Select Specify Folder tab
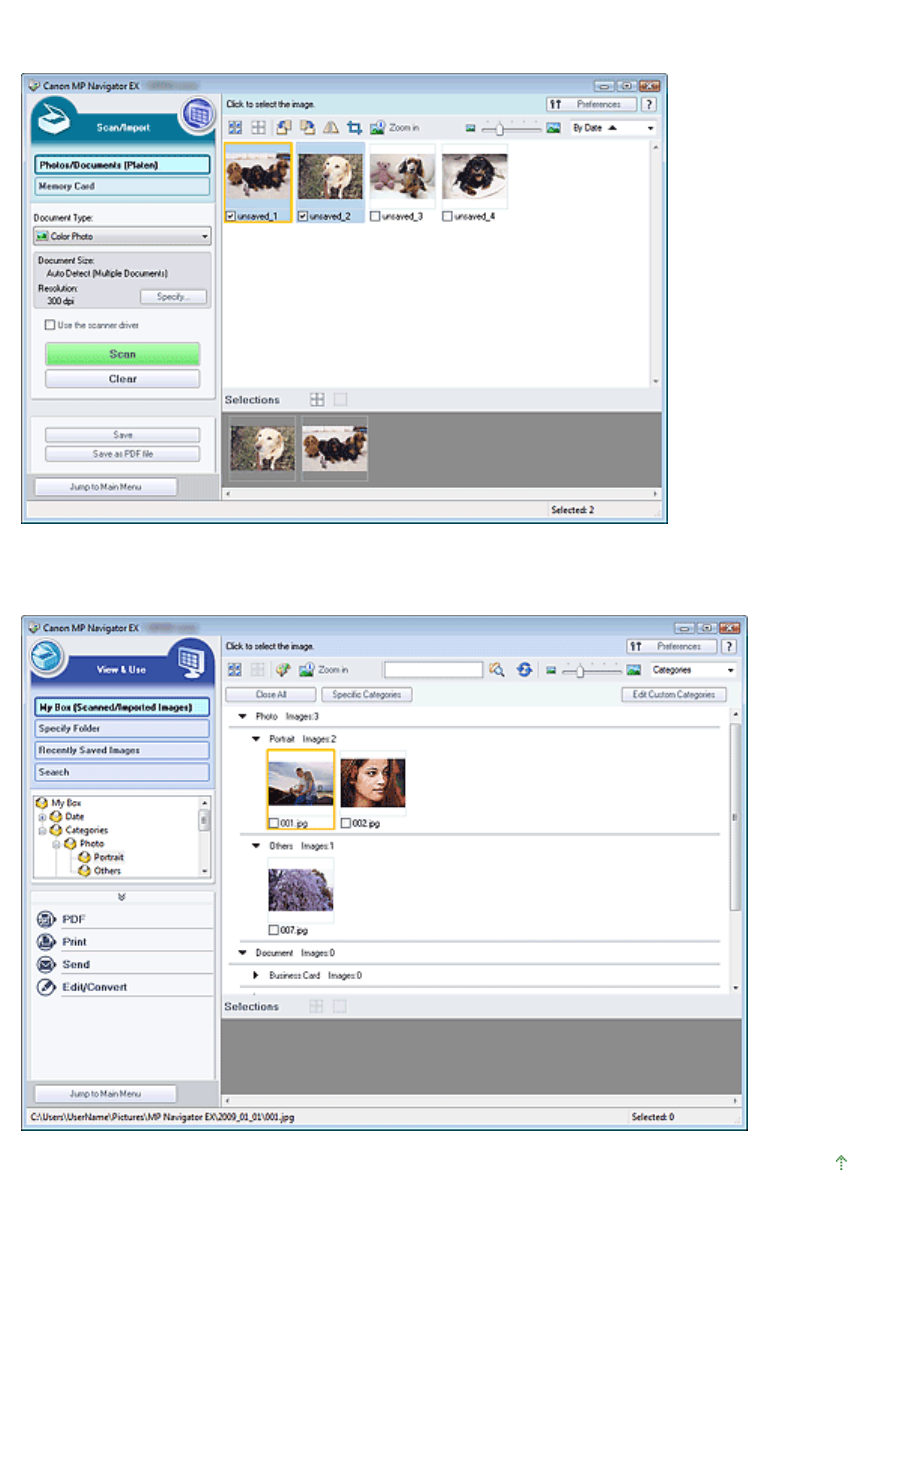 (x=122, y=729)
